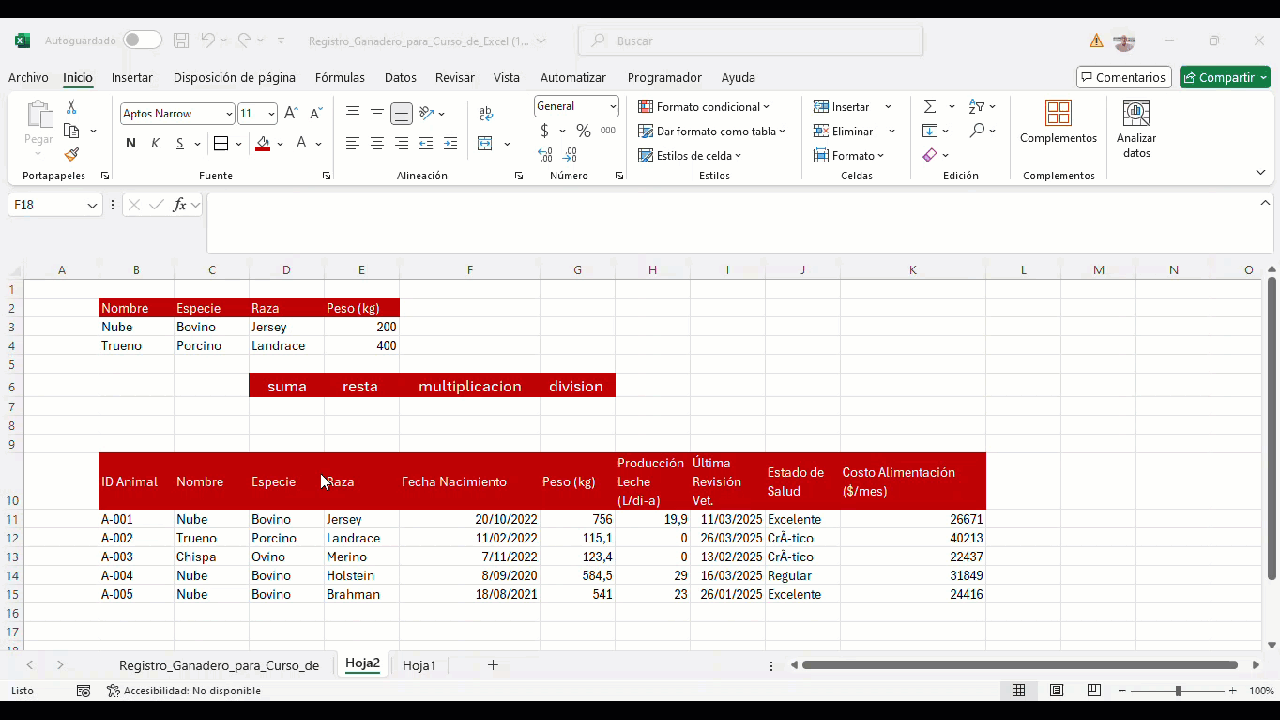Increase decimal places icon
This screenshot has height=720, width=1280.
click(545, 155)
